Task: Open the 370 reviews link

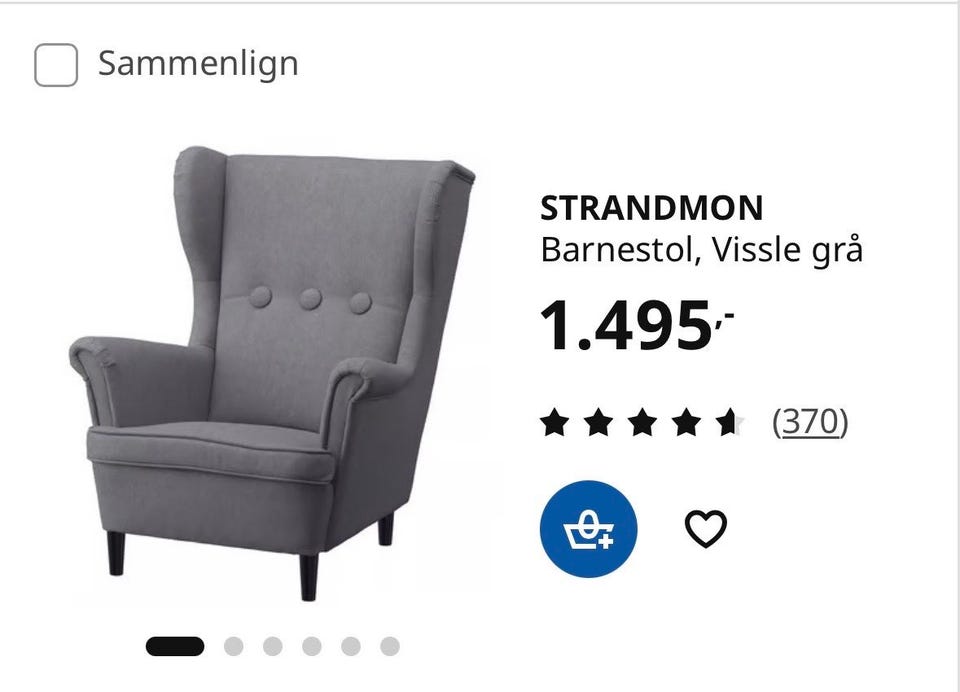Action: pyautogui.click(x=811, y=421)
